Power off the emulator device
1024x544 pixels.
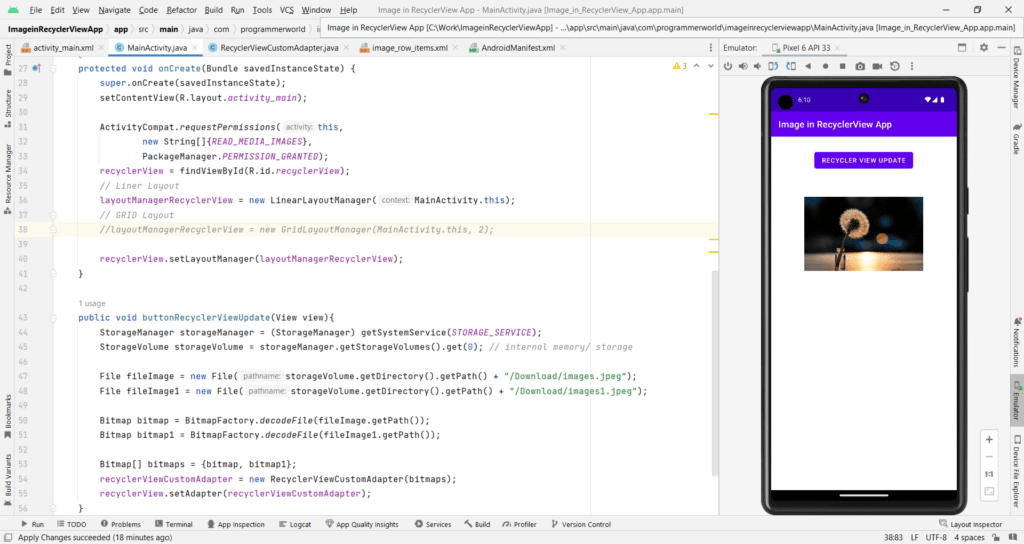pos(728,66)
